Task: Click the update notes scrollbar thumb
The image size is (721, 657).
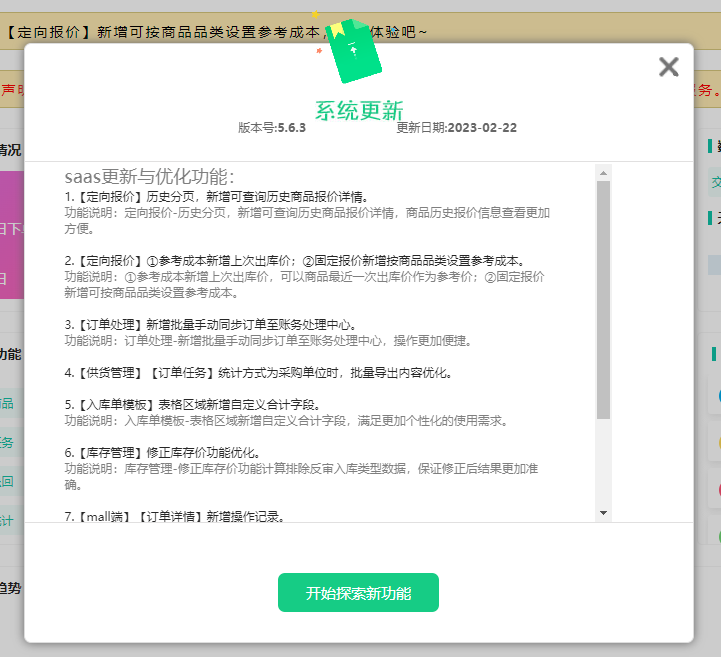Action: (x=603, y=300)
